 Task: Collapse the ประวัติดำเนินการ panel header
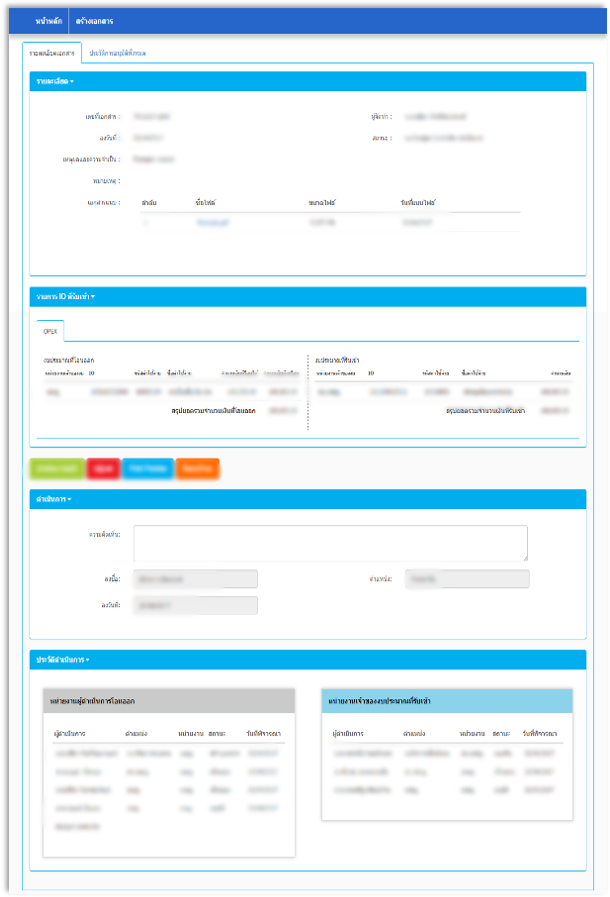pyautogui.click(x=62, y=660)
